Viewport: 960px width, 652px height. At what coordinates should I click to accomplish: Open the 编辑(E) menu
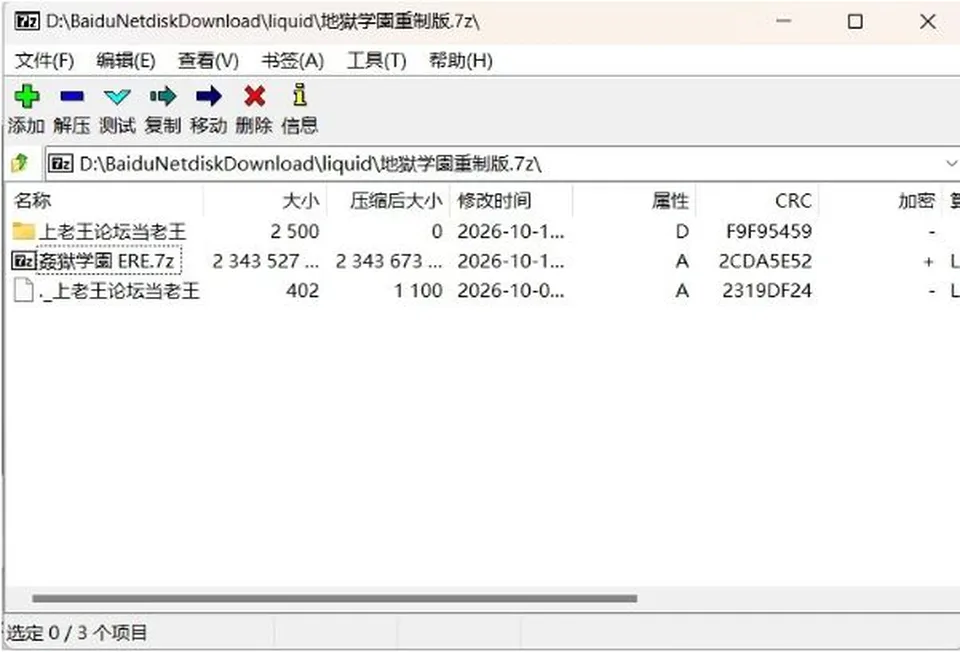point(126,61)
